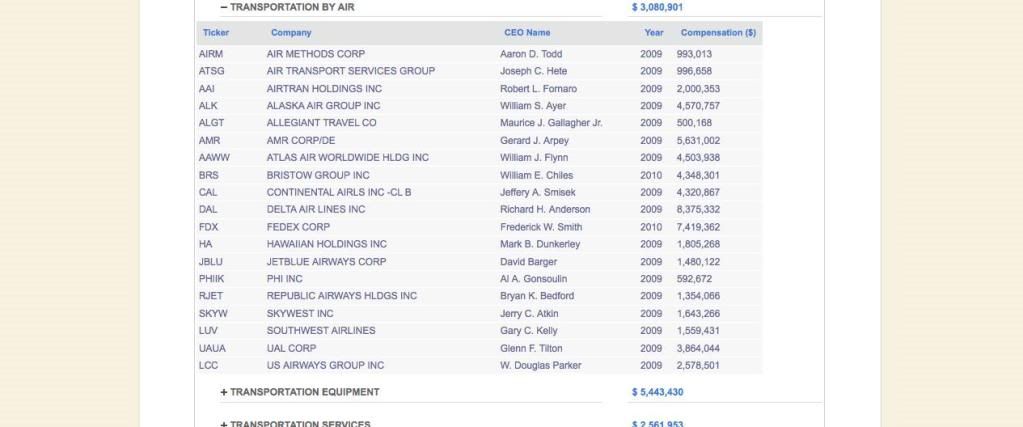Select BRISTOW GROUP INC
Viewport: 1023px width, 427px height.
318,175
